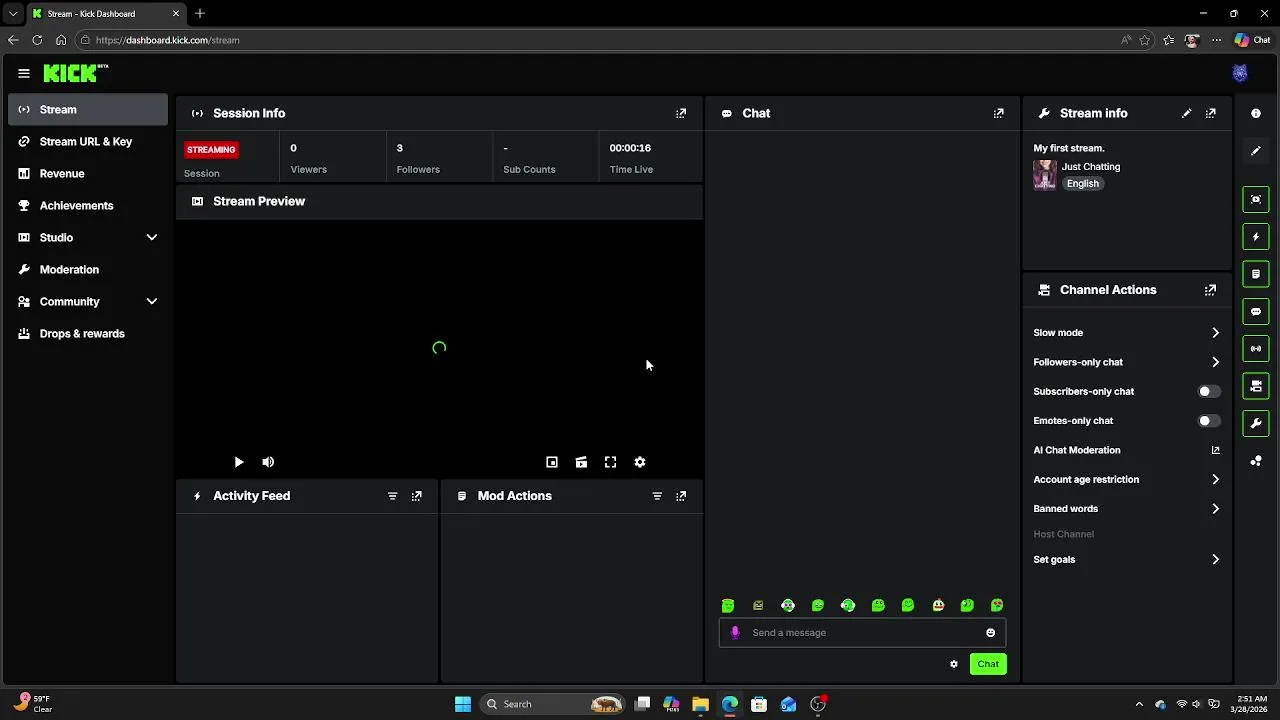The height and width of the screenshot is (720, 1280).
Task: Click the Send a message field
Action: coord(862,632)
